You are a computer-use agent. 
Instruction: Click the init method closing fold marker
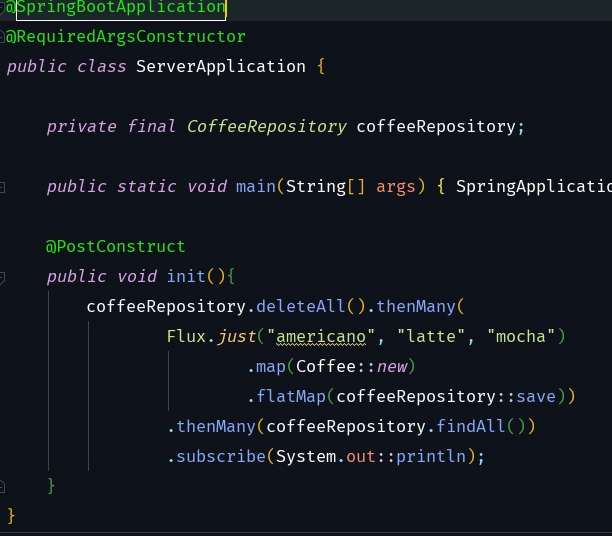pyautogui.click(x=2, y=486)
